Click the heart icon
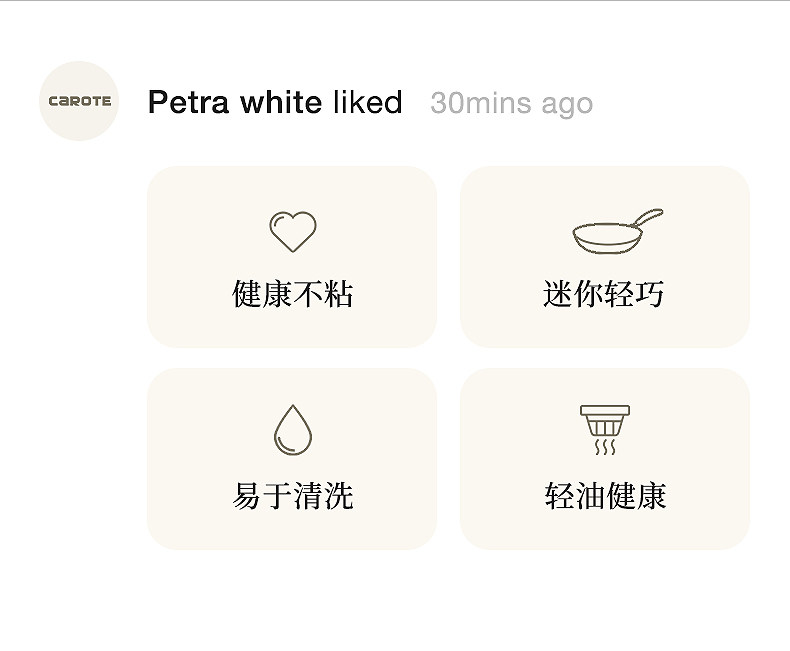 pos(292,232)
